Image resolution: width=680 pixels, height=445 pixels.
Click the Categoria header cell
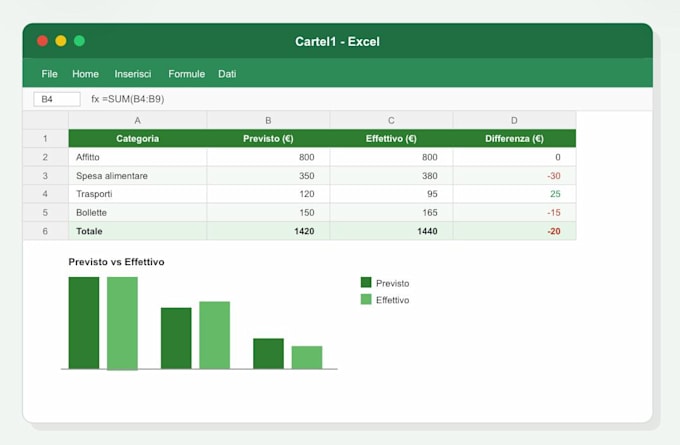point(137,138)
